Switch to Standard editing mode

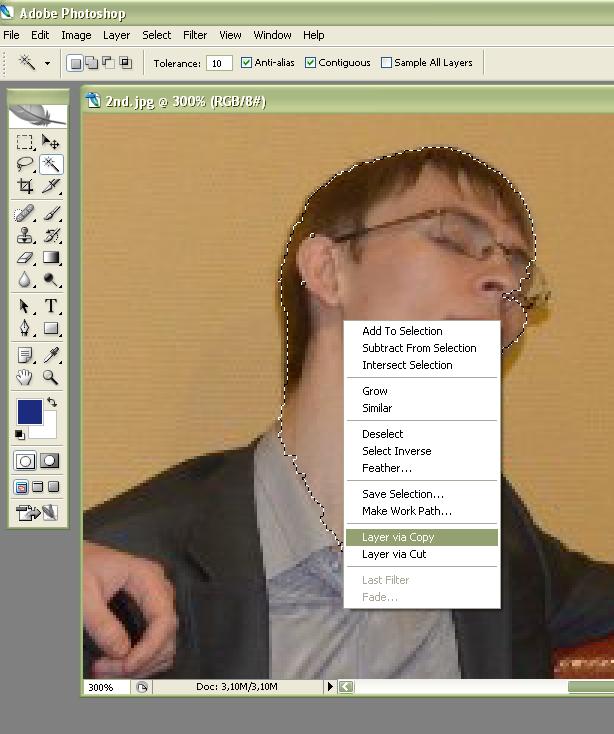click(x=25, y=461)
